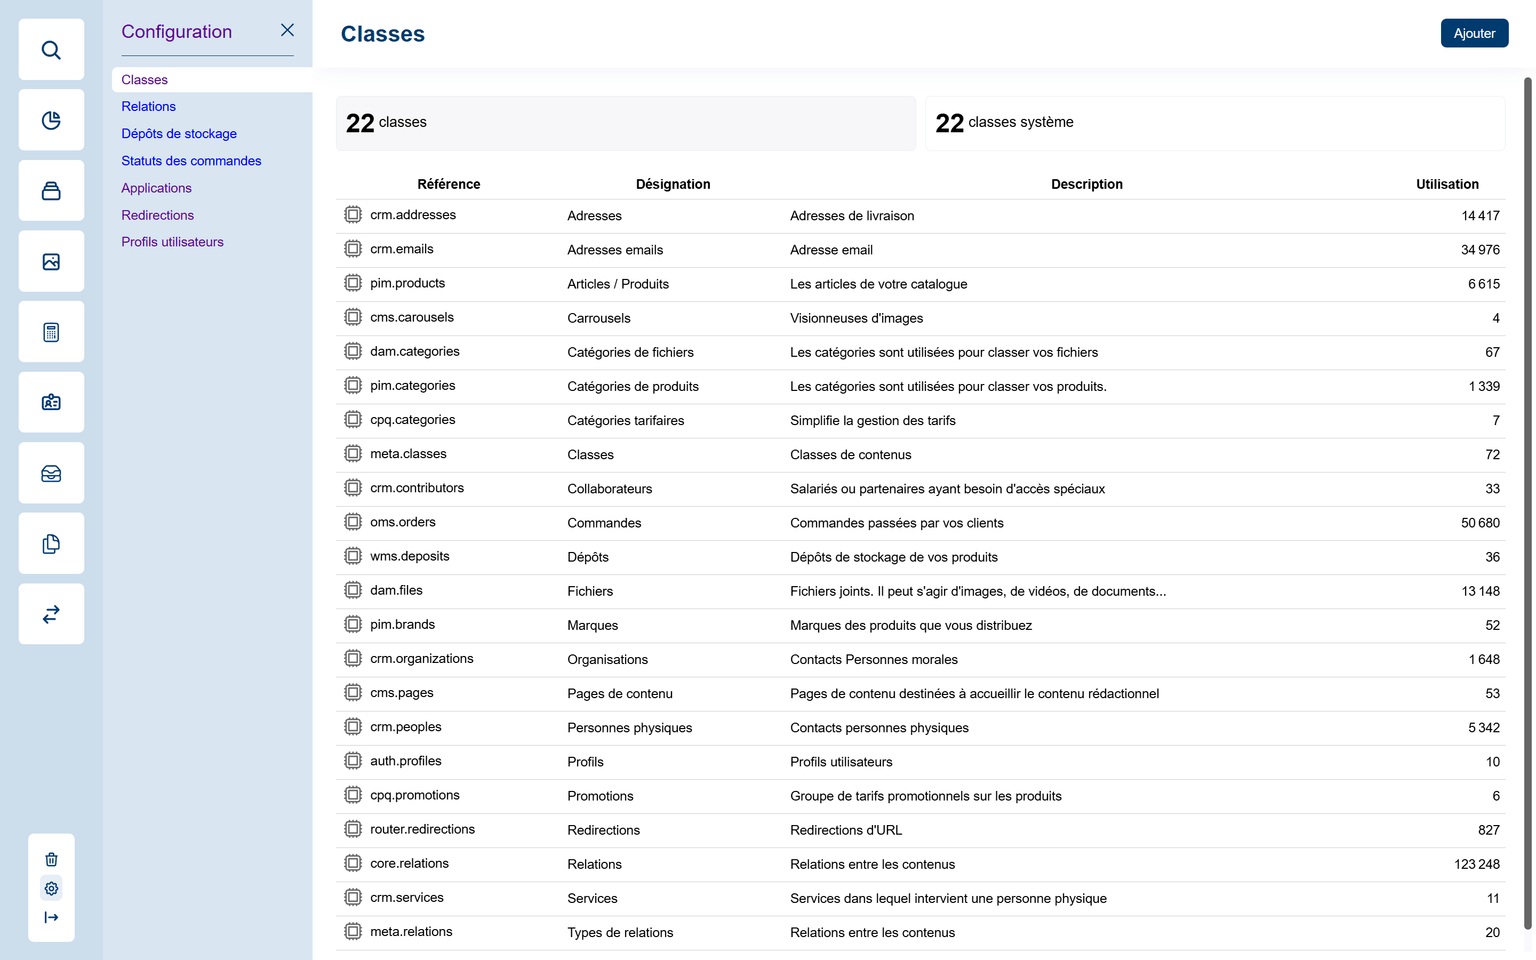Viewport: 1536px width, 960px height.
Task: Open Dépôts de stockage menu item
Action: (x=179, y=134)
